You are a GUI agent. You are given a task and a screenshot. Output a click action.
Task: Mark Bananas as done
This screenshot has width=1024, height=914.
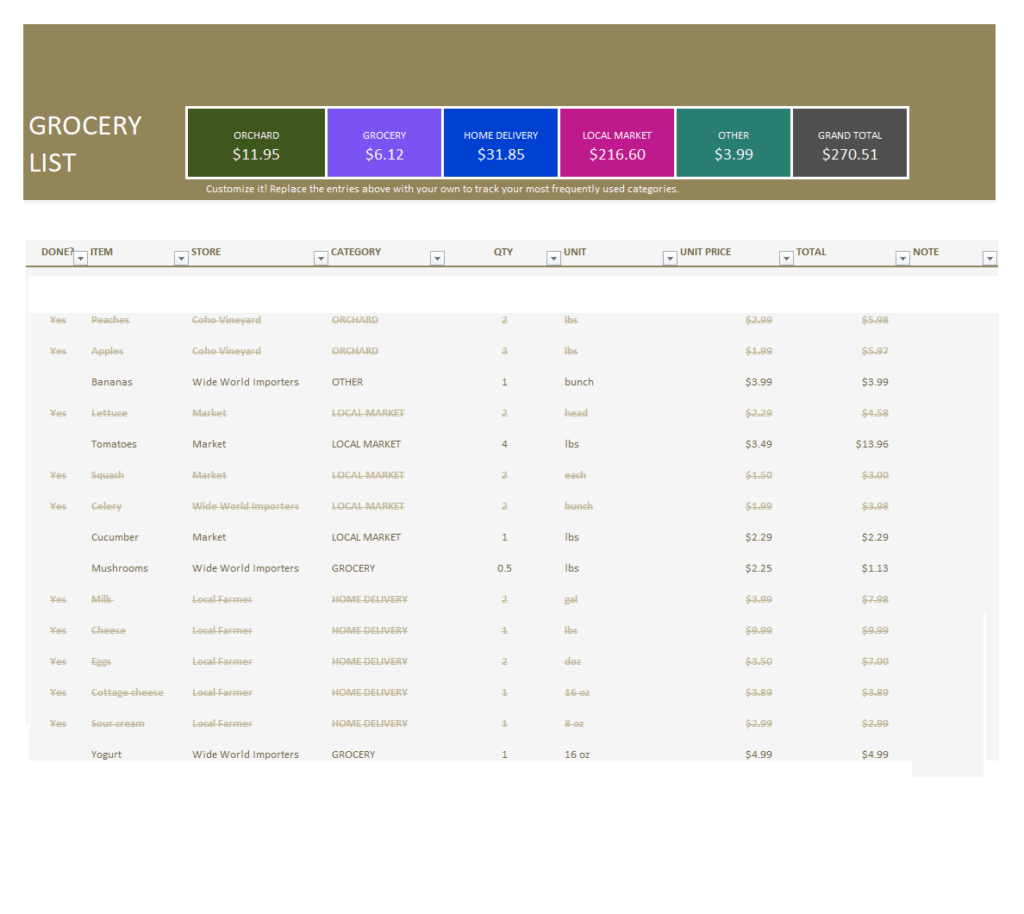point(57,381)
